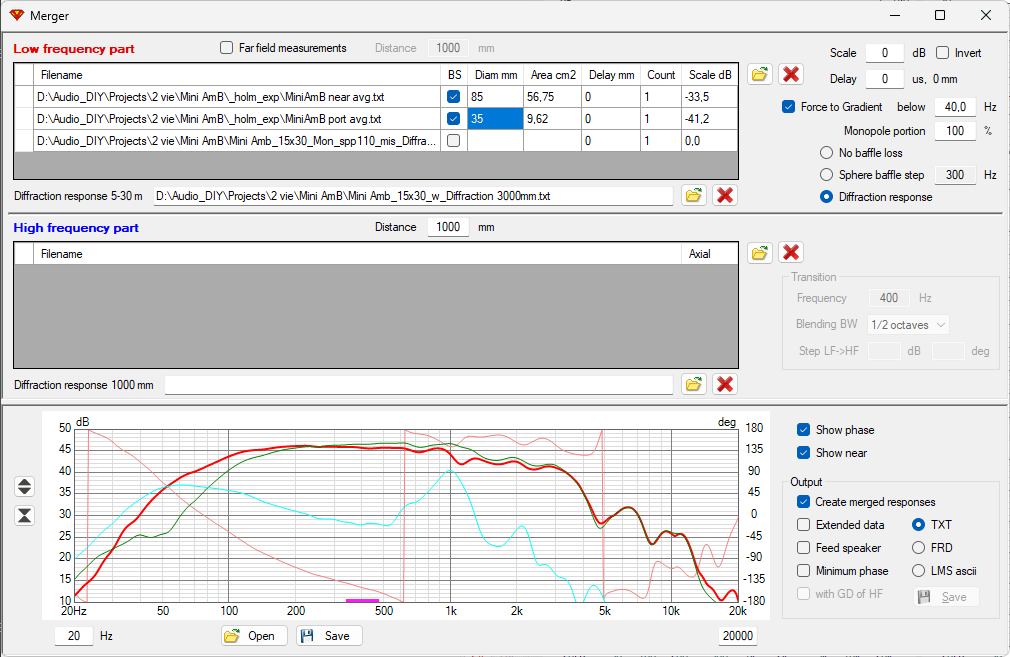
Task: Click the Diam mm cell showing 35
Action: tap(495, 119)
